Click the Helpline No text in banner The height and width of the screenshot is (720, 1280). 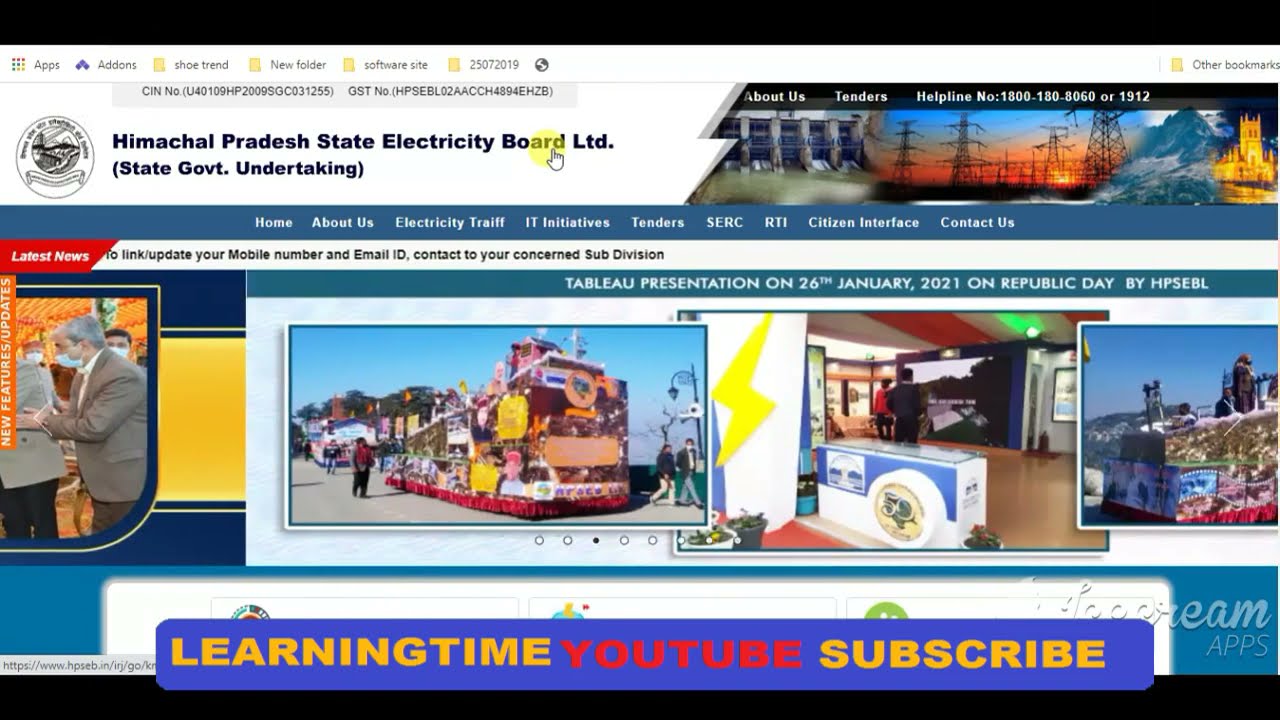pos(1033,97)
